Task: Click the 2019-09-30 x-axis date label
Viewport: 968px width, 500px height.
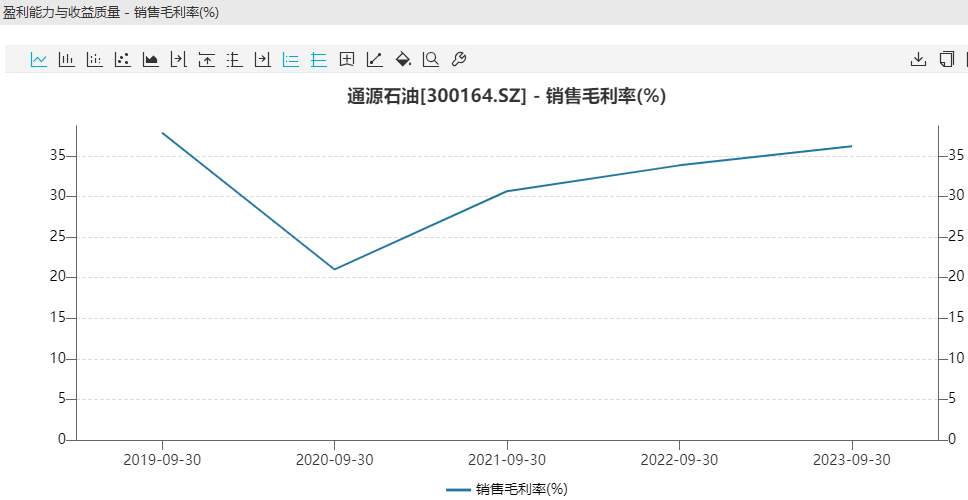Action: [162, 460]
